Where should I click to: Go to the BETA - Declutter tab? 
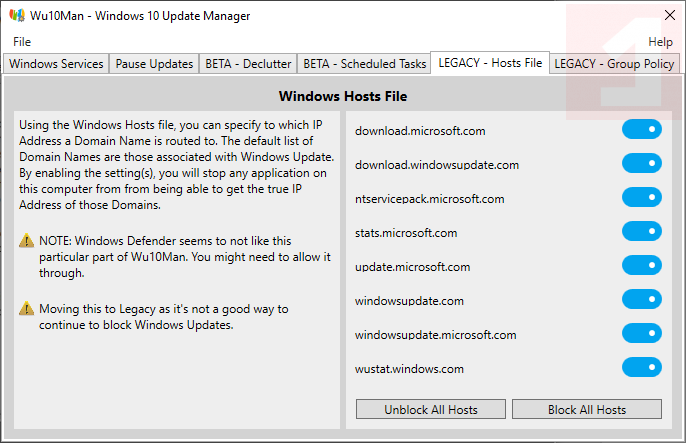pyautogui.click(x=248, y=64)
